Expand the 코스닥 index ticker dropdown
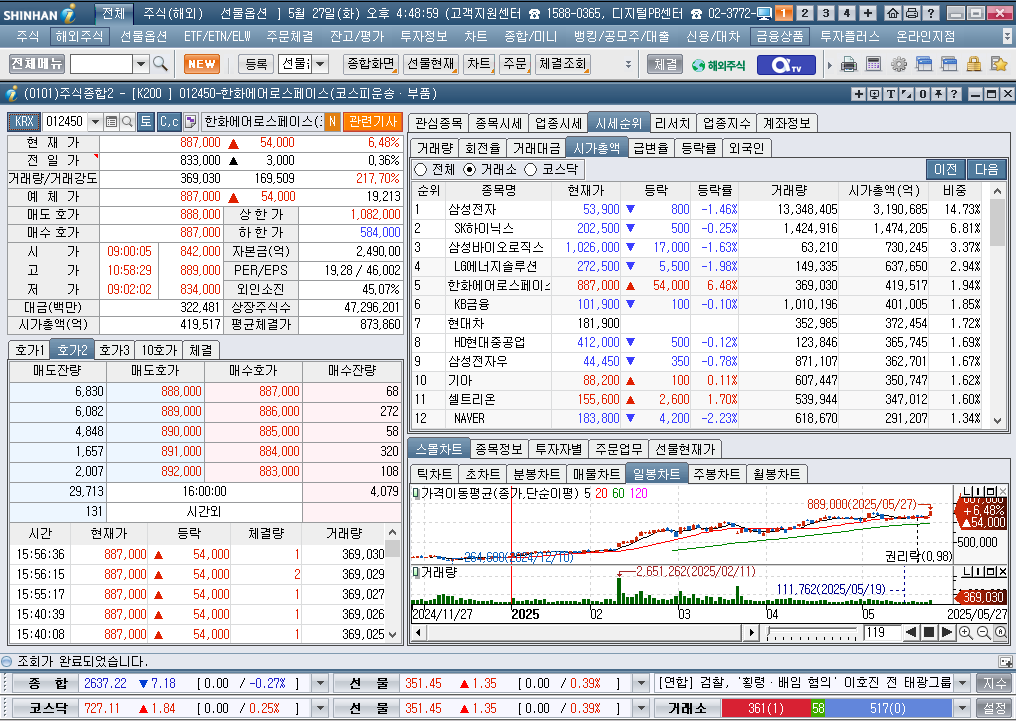The height and width of the screenshot is (722, 1016). [x=320, y=708]
